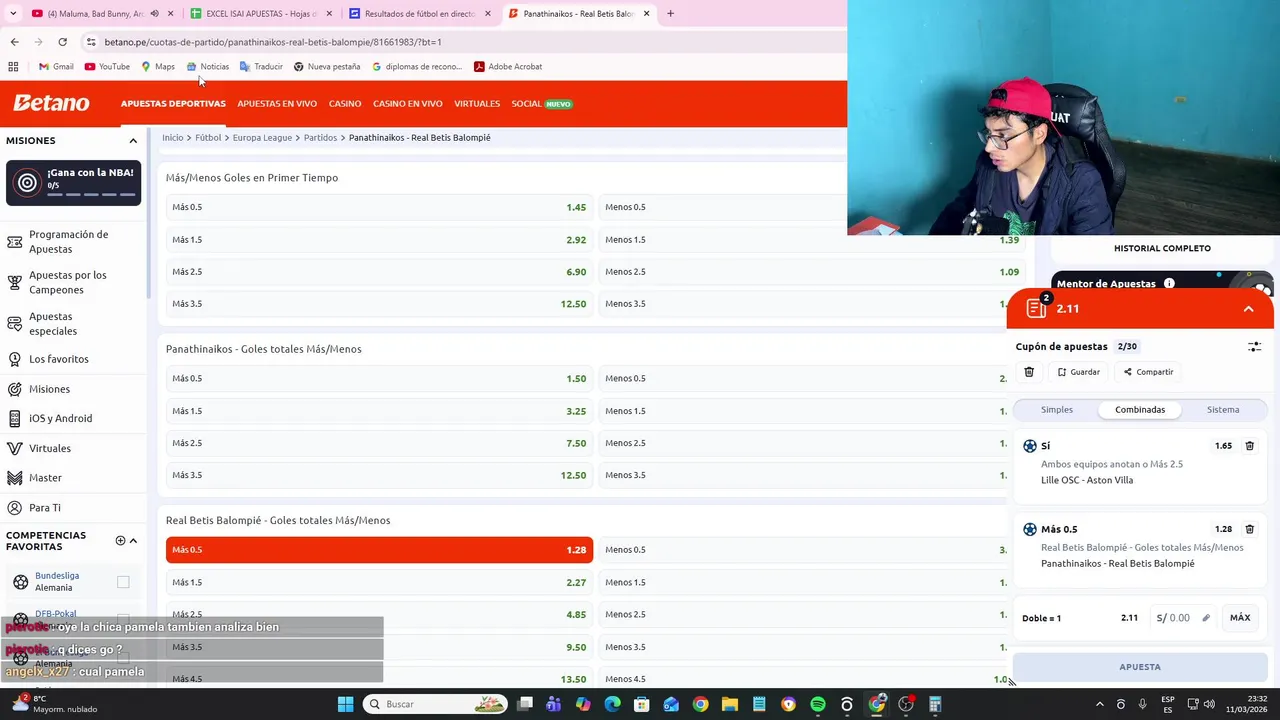This screenshot has width=1280, height=720.
Task: Select Panathinaikos Más 0.5 at 1.50
Action: pos(379,379)
